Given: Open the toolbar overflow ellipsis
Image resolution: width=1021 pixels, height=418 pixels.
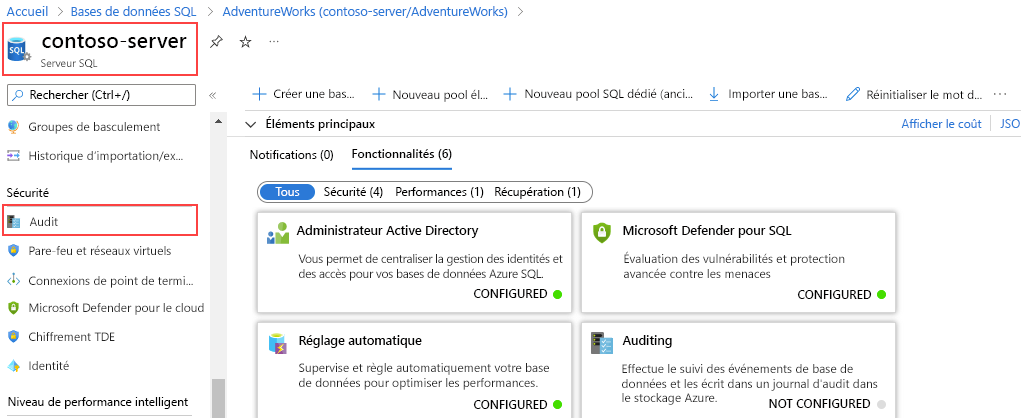Looking at the screenshot, I should click(1000, 94).
